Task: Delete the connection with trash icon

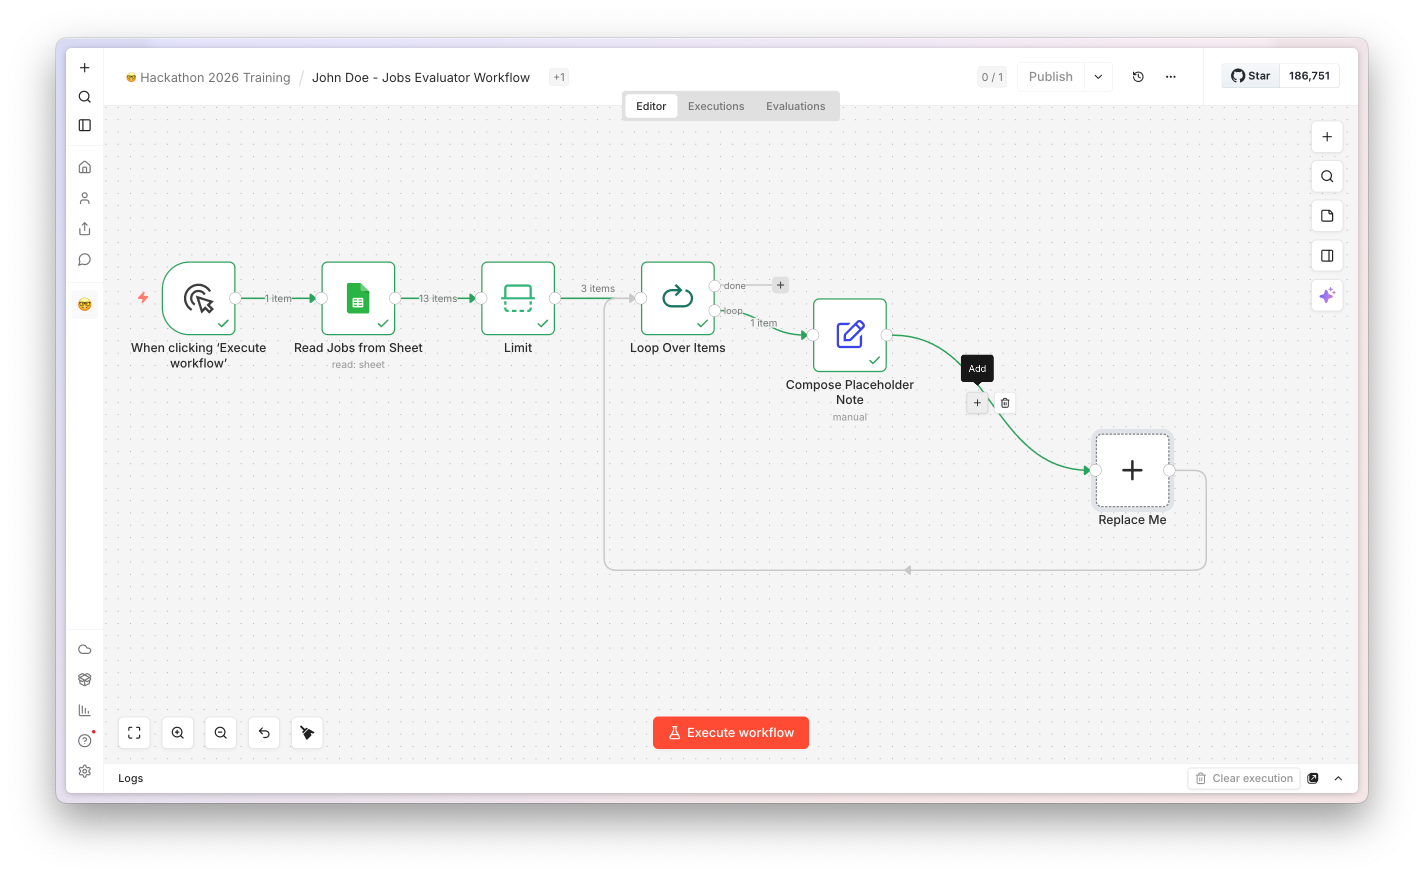Action: pyautogui.click(x=1005, y=403)
